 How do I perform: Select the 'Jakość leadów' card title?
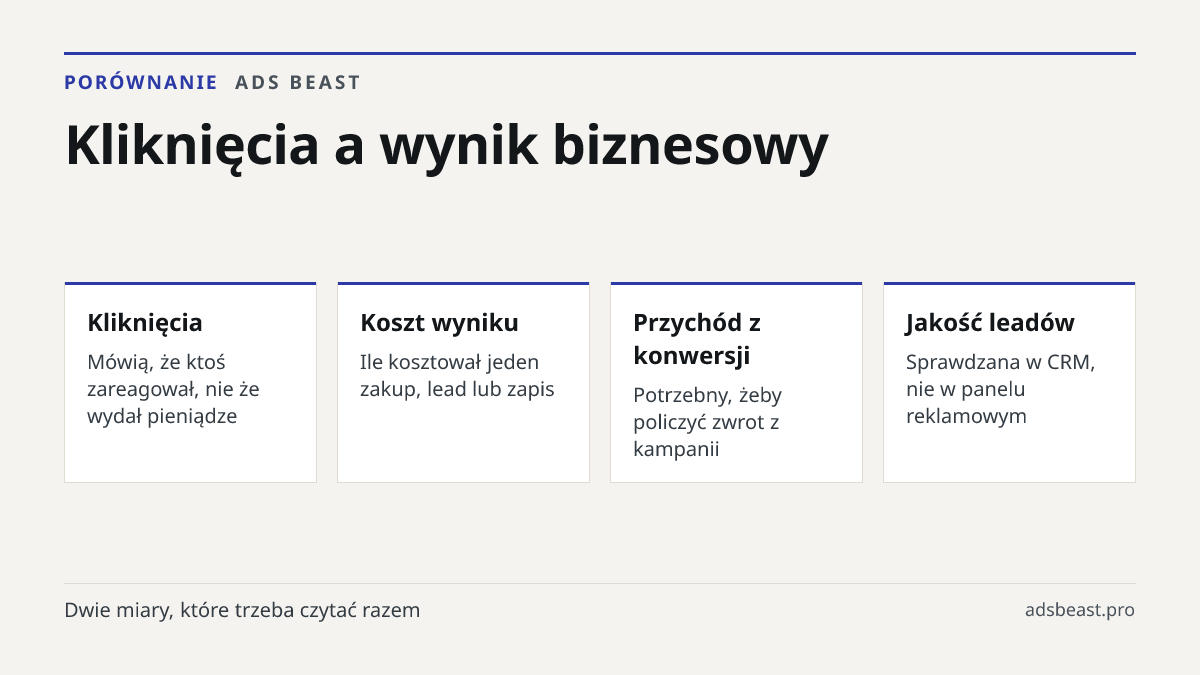coord(990,323)
